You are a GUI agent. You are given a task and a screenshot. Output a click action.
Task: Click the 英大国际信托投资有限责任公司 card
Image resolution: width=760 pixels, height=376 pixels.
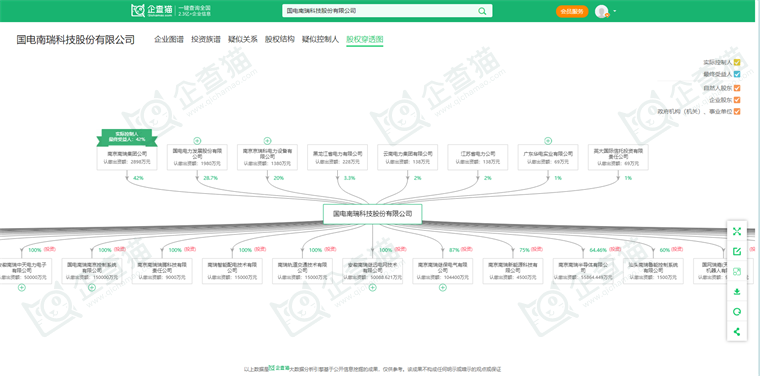click(x=618, y=157)
